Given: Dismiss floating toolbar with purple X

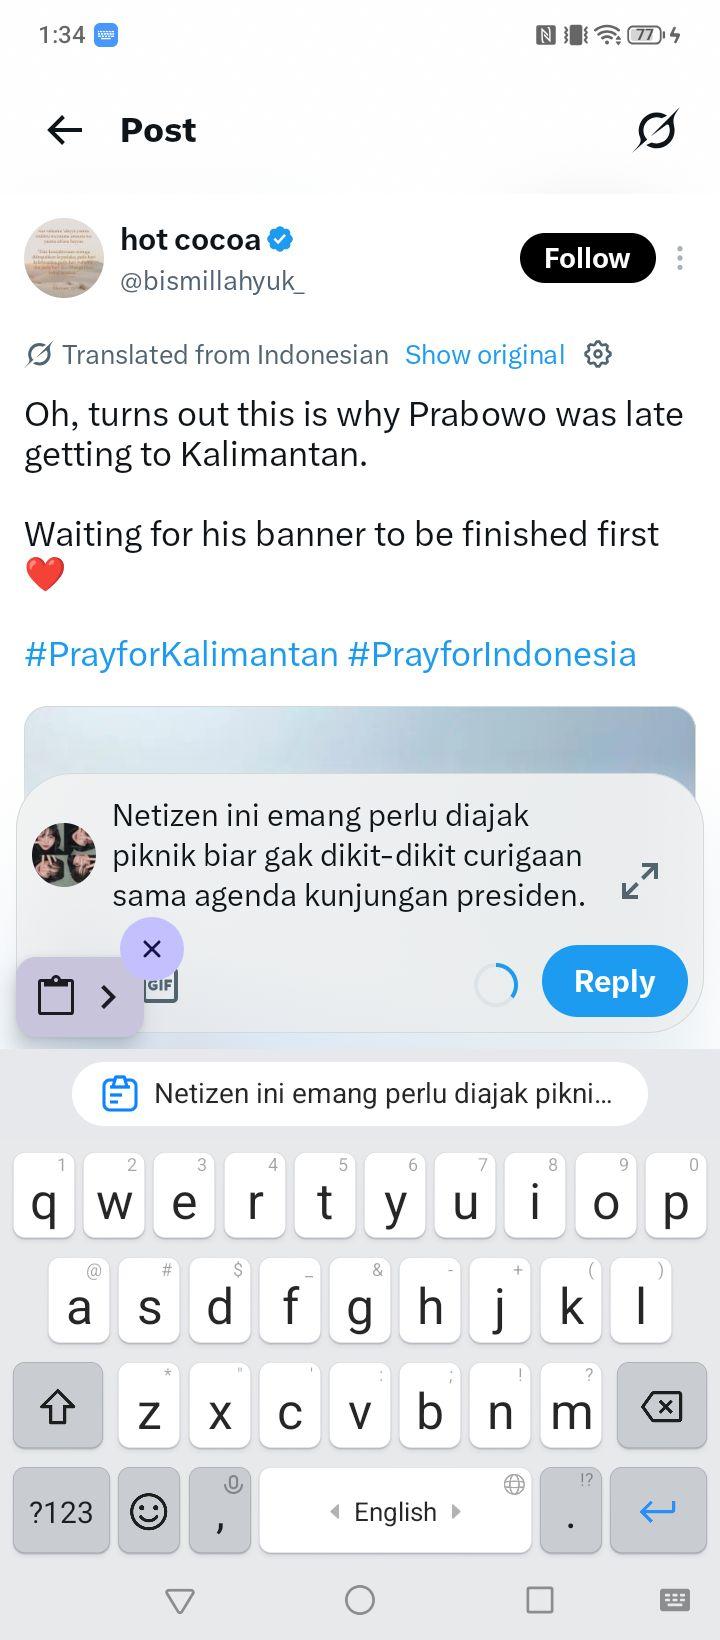Looking at the screenshot, I should [x=152, y=948].
